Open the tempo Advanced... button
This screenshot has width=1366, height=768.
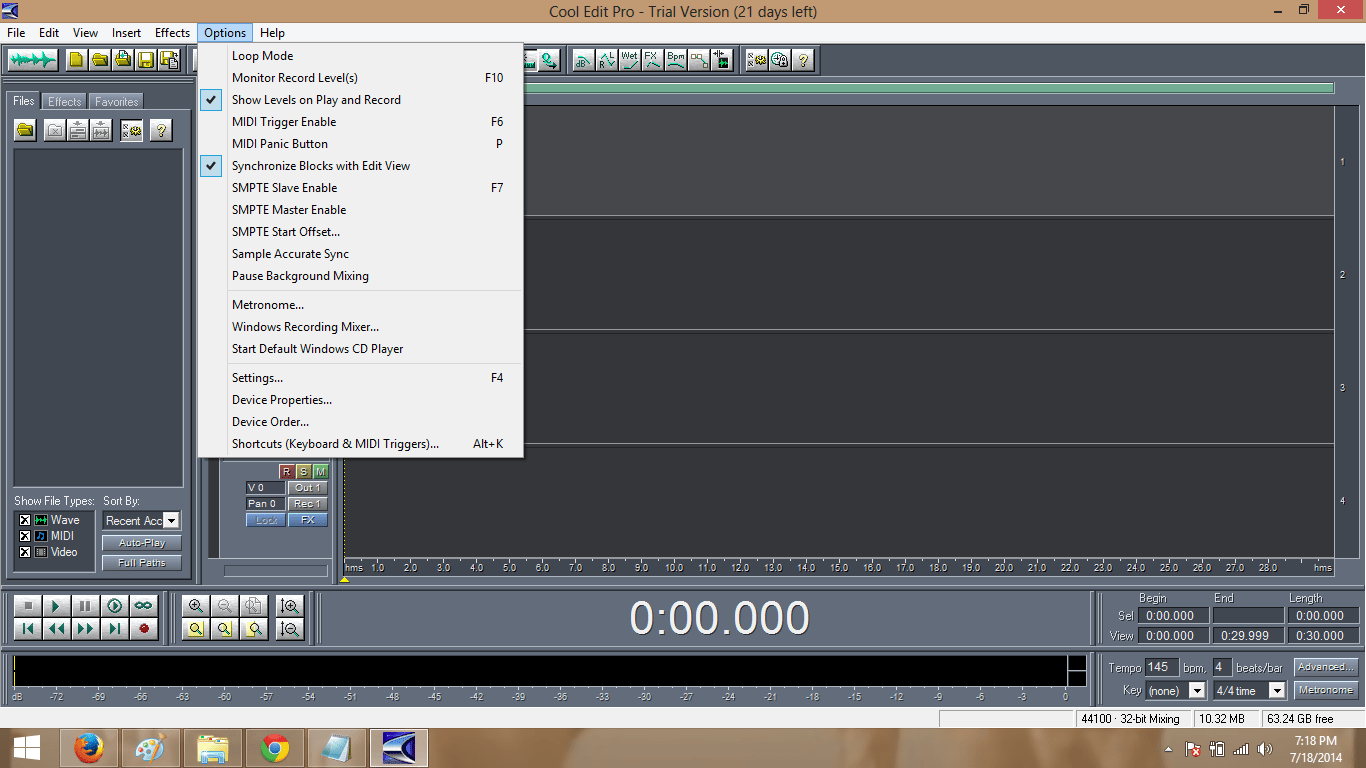(1326, 667)
